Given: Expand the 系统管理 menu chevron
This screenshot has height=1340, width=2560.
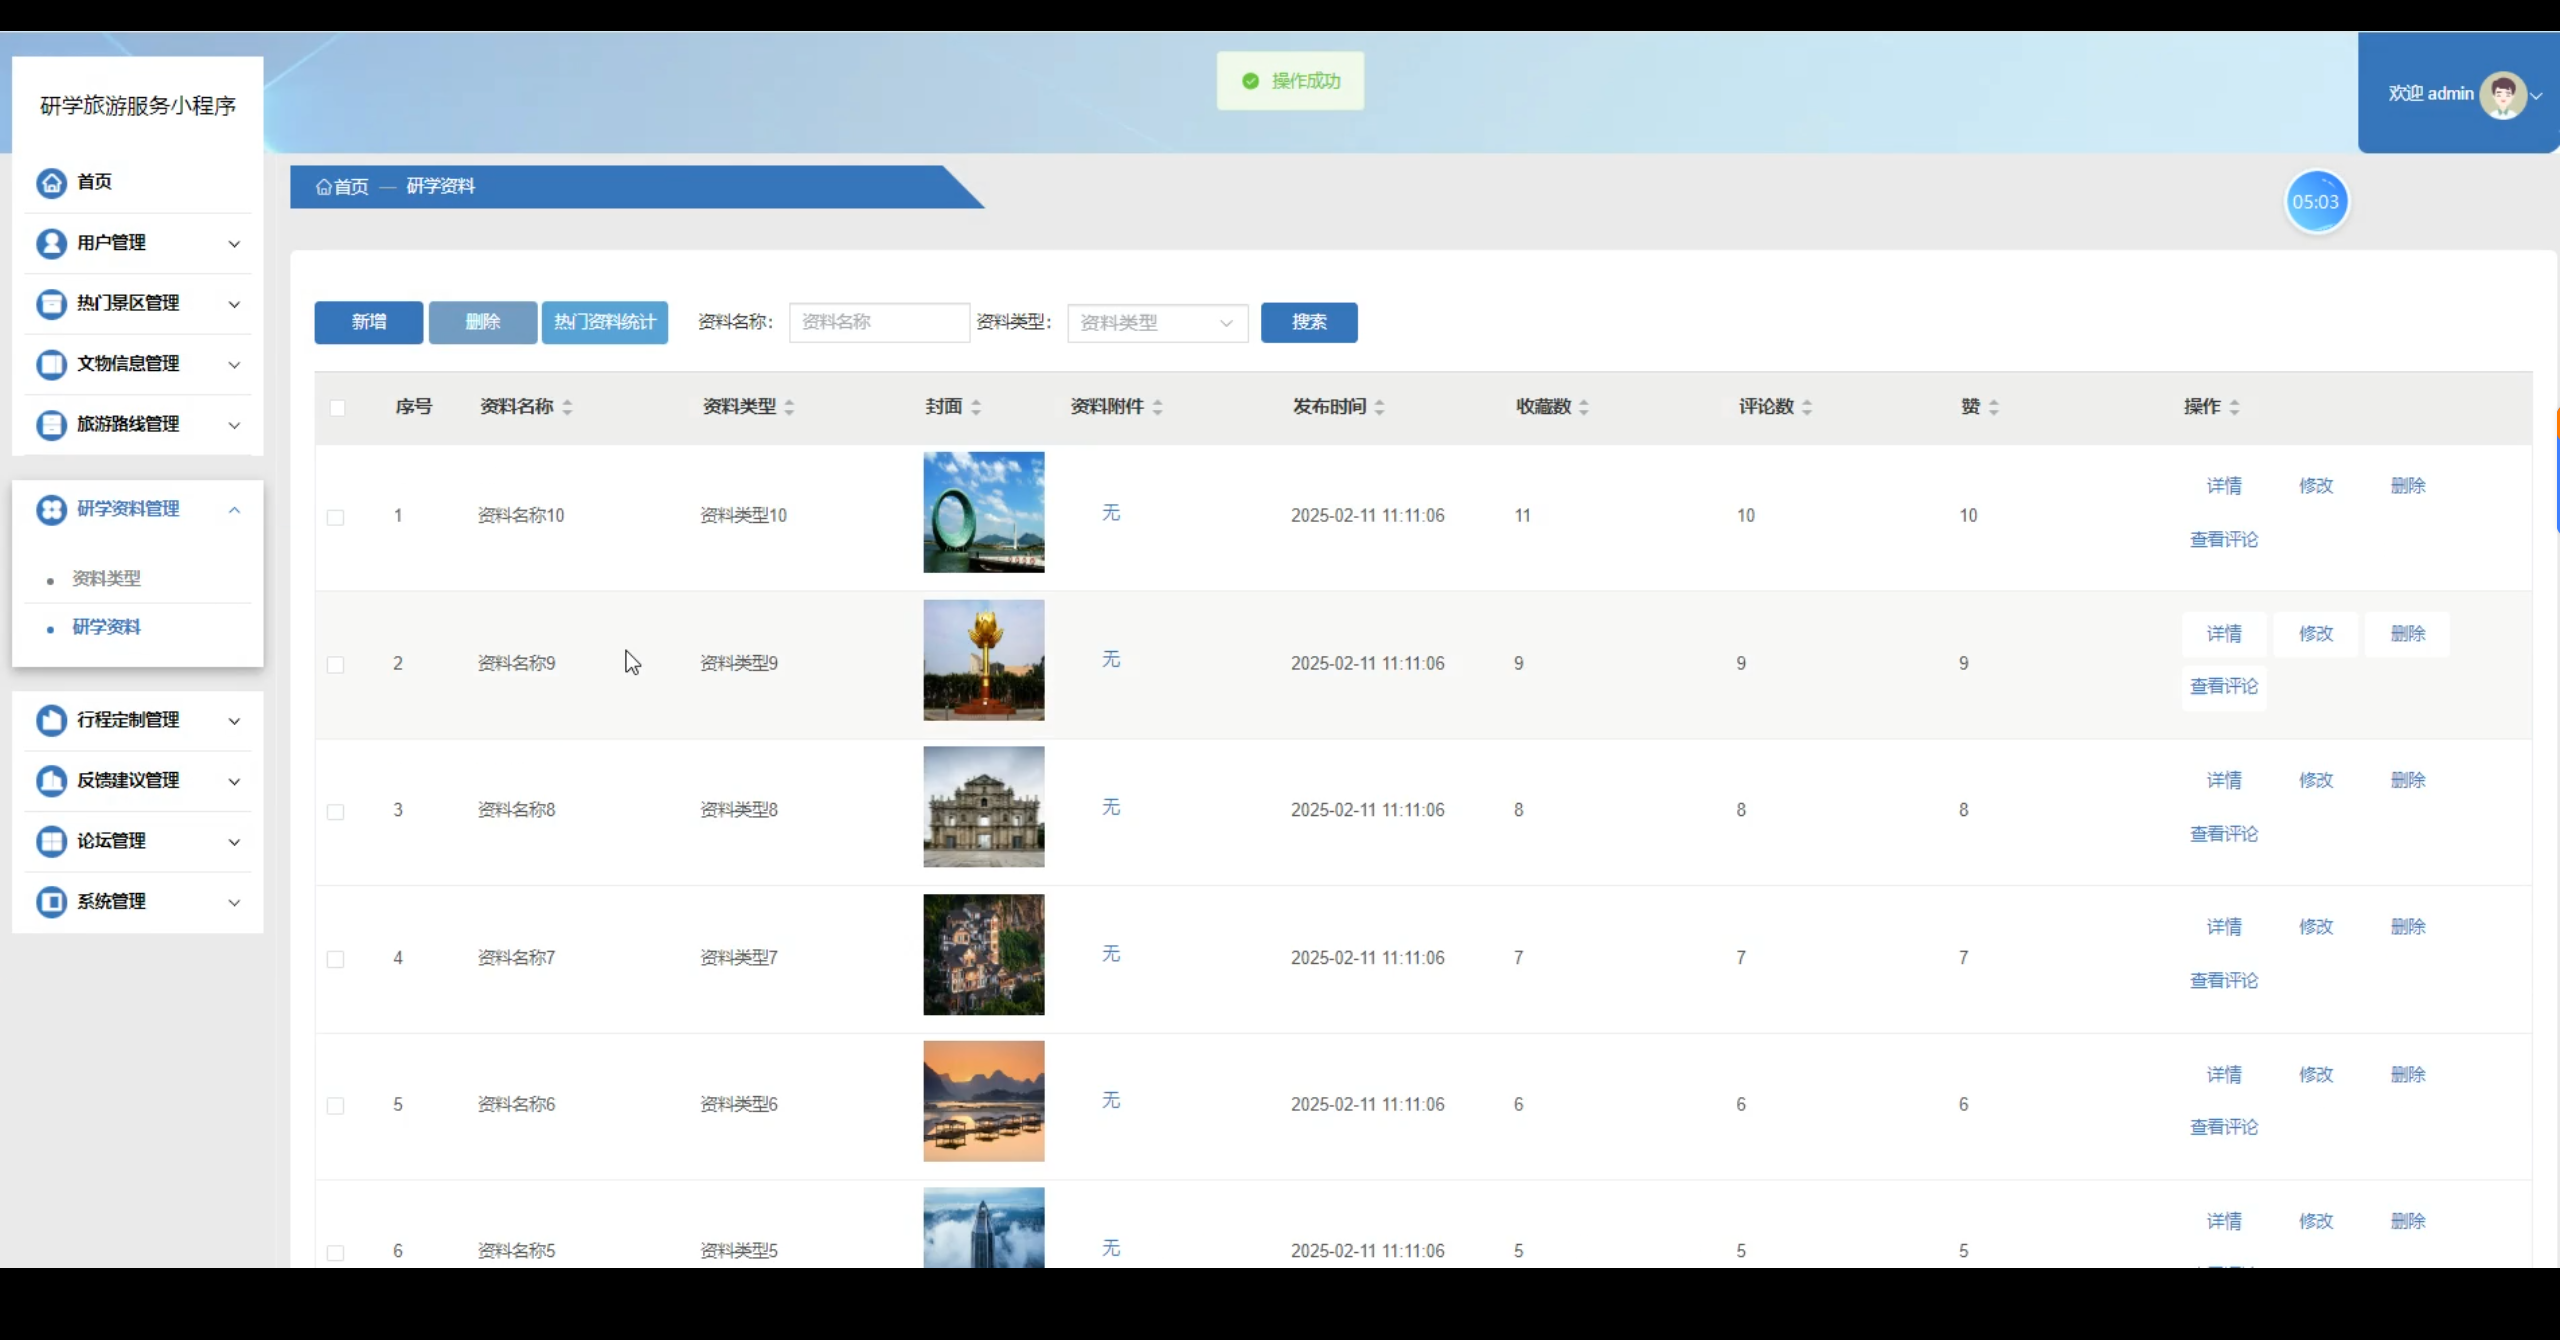Looking at the screenshot, I should tap(234, 902).
